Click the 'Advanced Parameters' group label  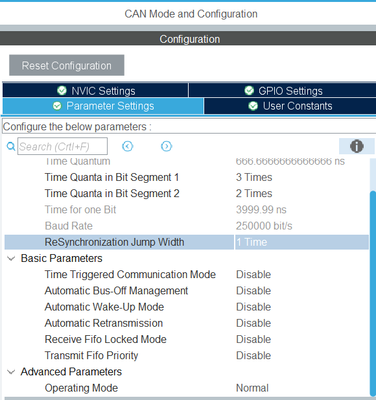pyautogui.click(x=71, y=372)
